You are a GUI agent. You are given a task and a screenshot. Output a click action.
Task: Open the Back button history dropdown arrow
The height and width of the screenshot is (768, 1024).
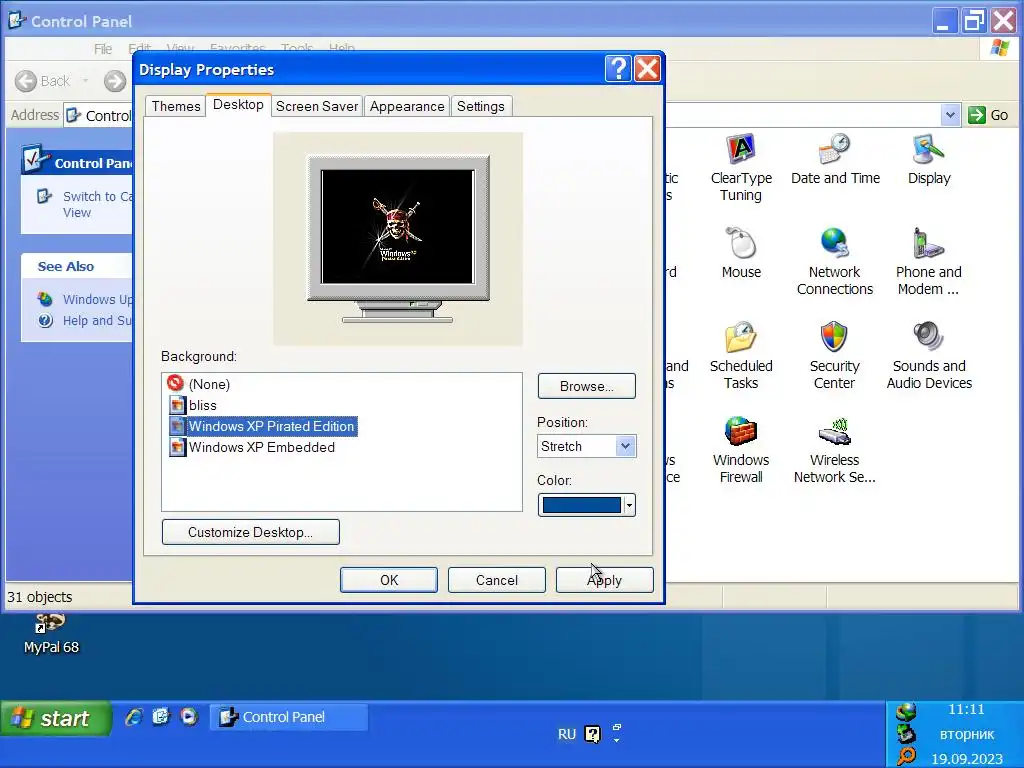[x=86, y=81]
